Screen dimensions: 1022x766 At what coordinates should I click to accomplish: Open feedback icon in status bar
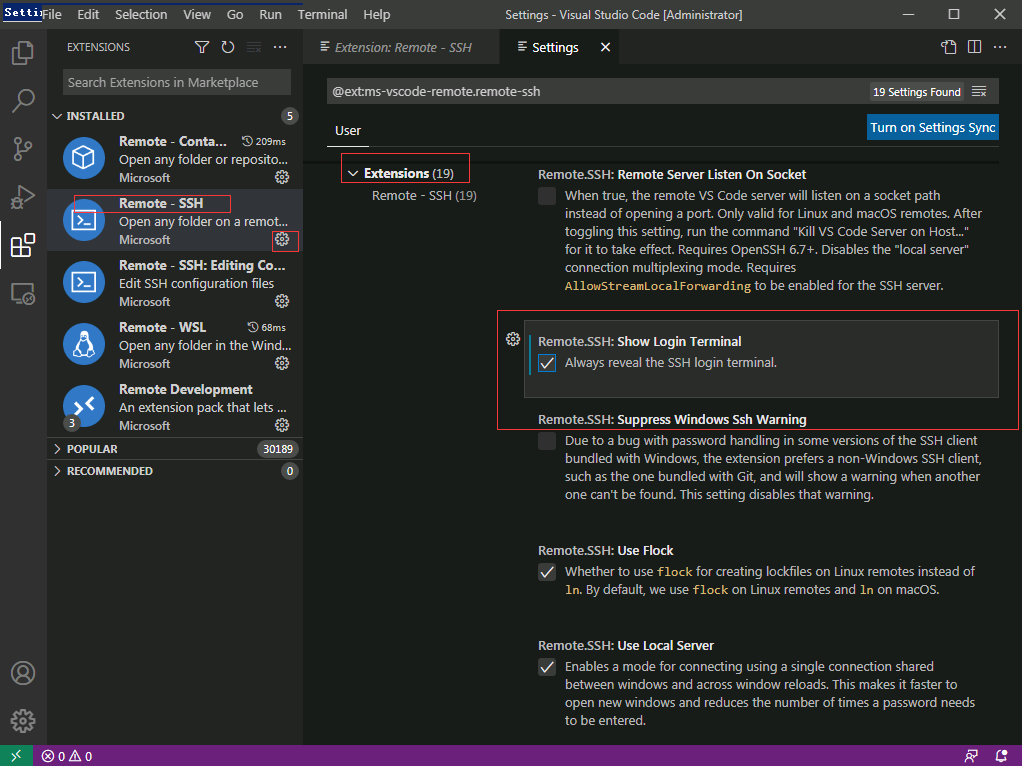tap(971, 756)
